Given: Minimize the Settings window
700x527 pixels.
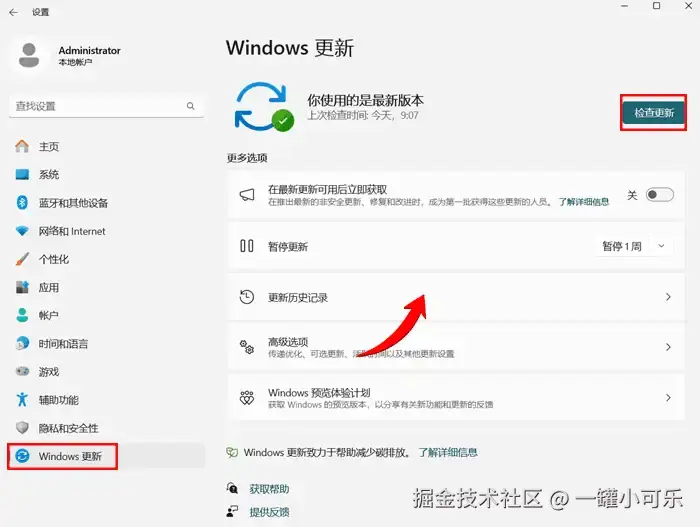Looking at the screenshot, I should (625, 6).
